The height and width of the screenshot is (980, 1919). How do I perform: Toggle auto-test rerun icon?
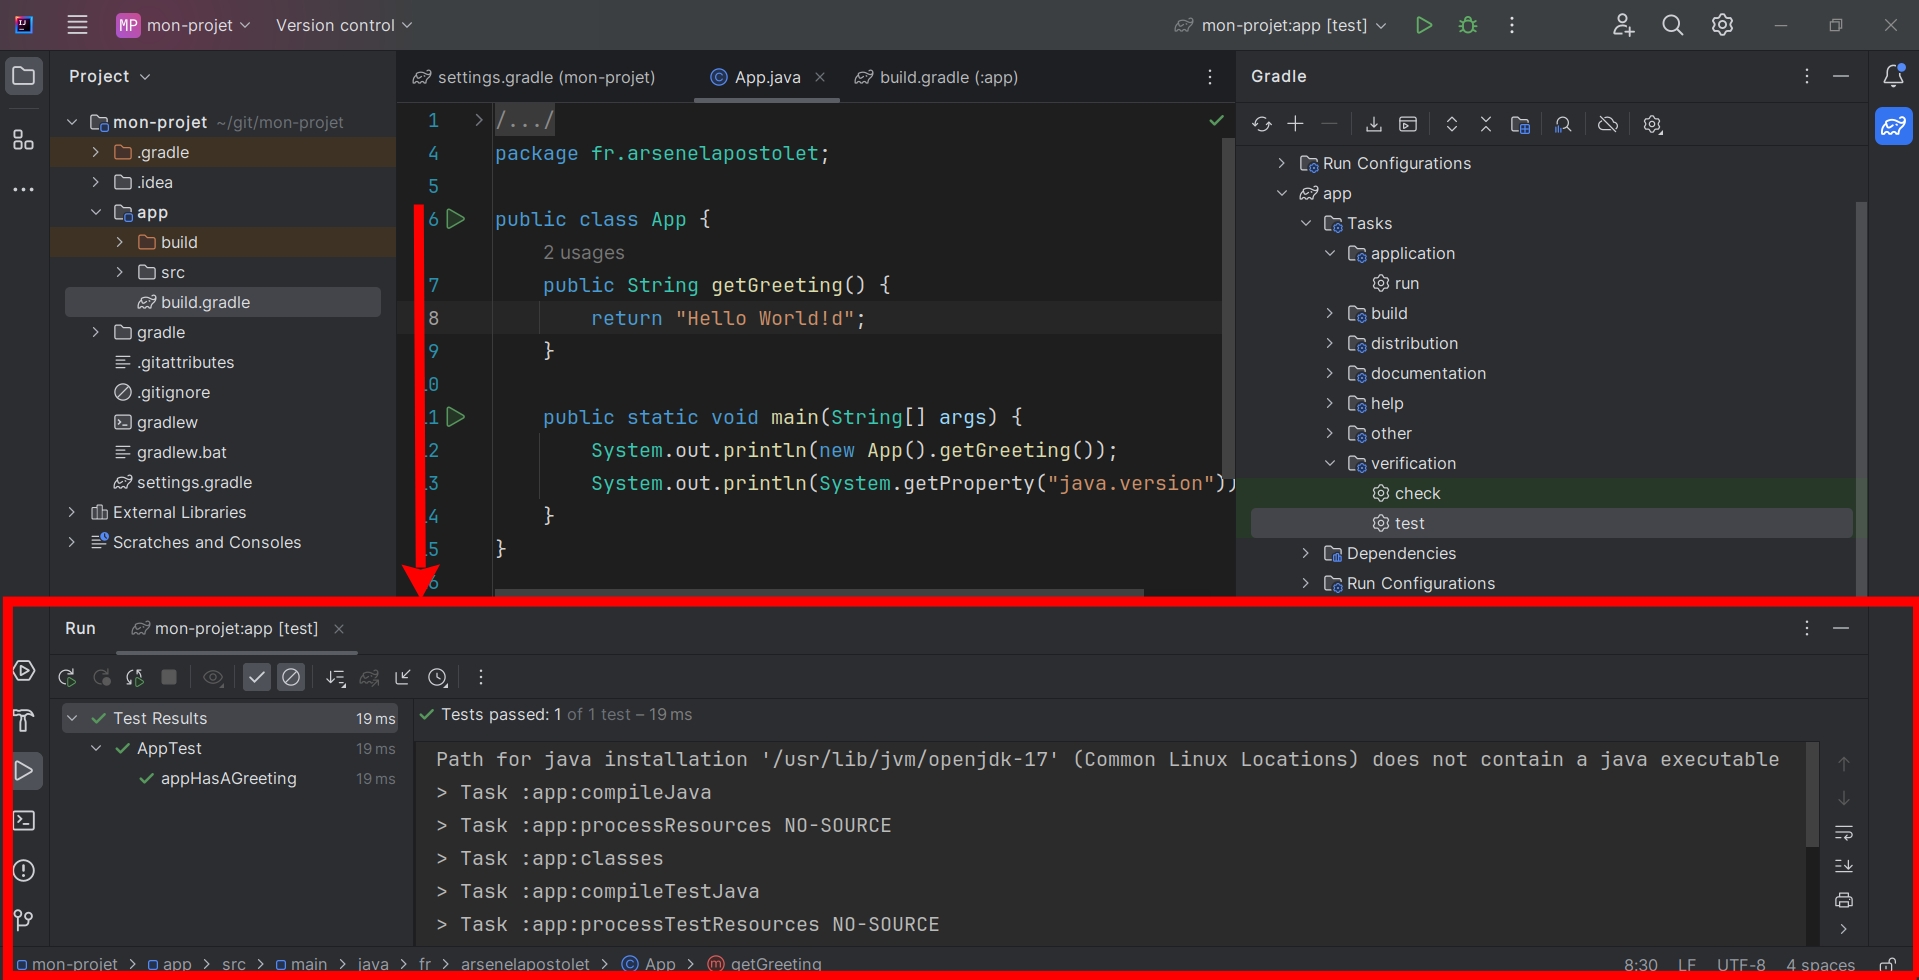coord(135,677)
